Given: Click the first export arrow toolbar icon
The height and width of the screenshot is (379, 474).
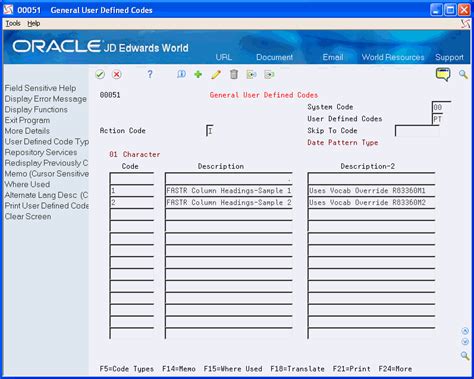Looking at the screenshot, I should tap(251, 74).
